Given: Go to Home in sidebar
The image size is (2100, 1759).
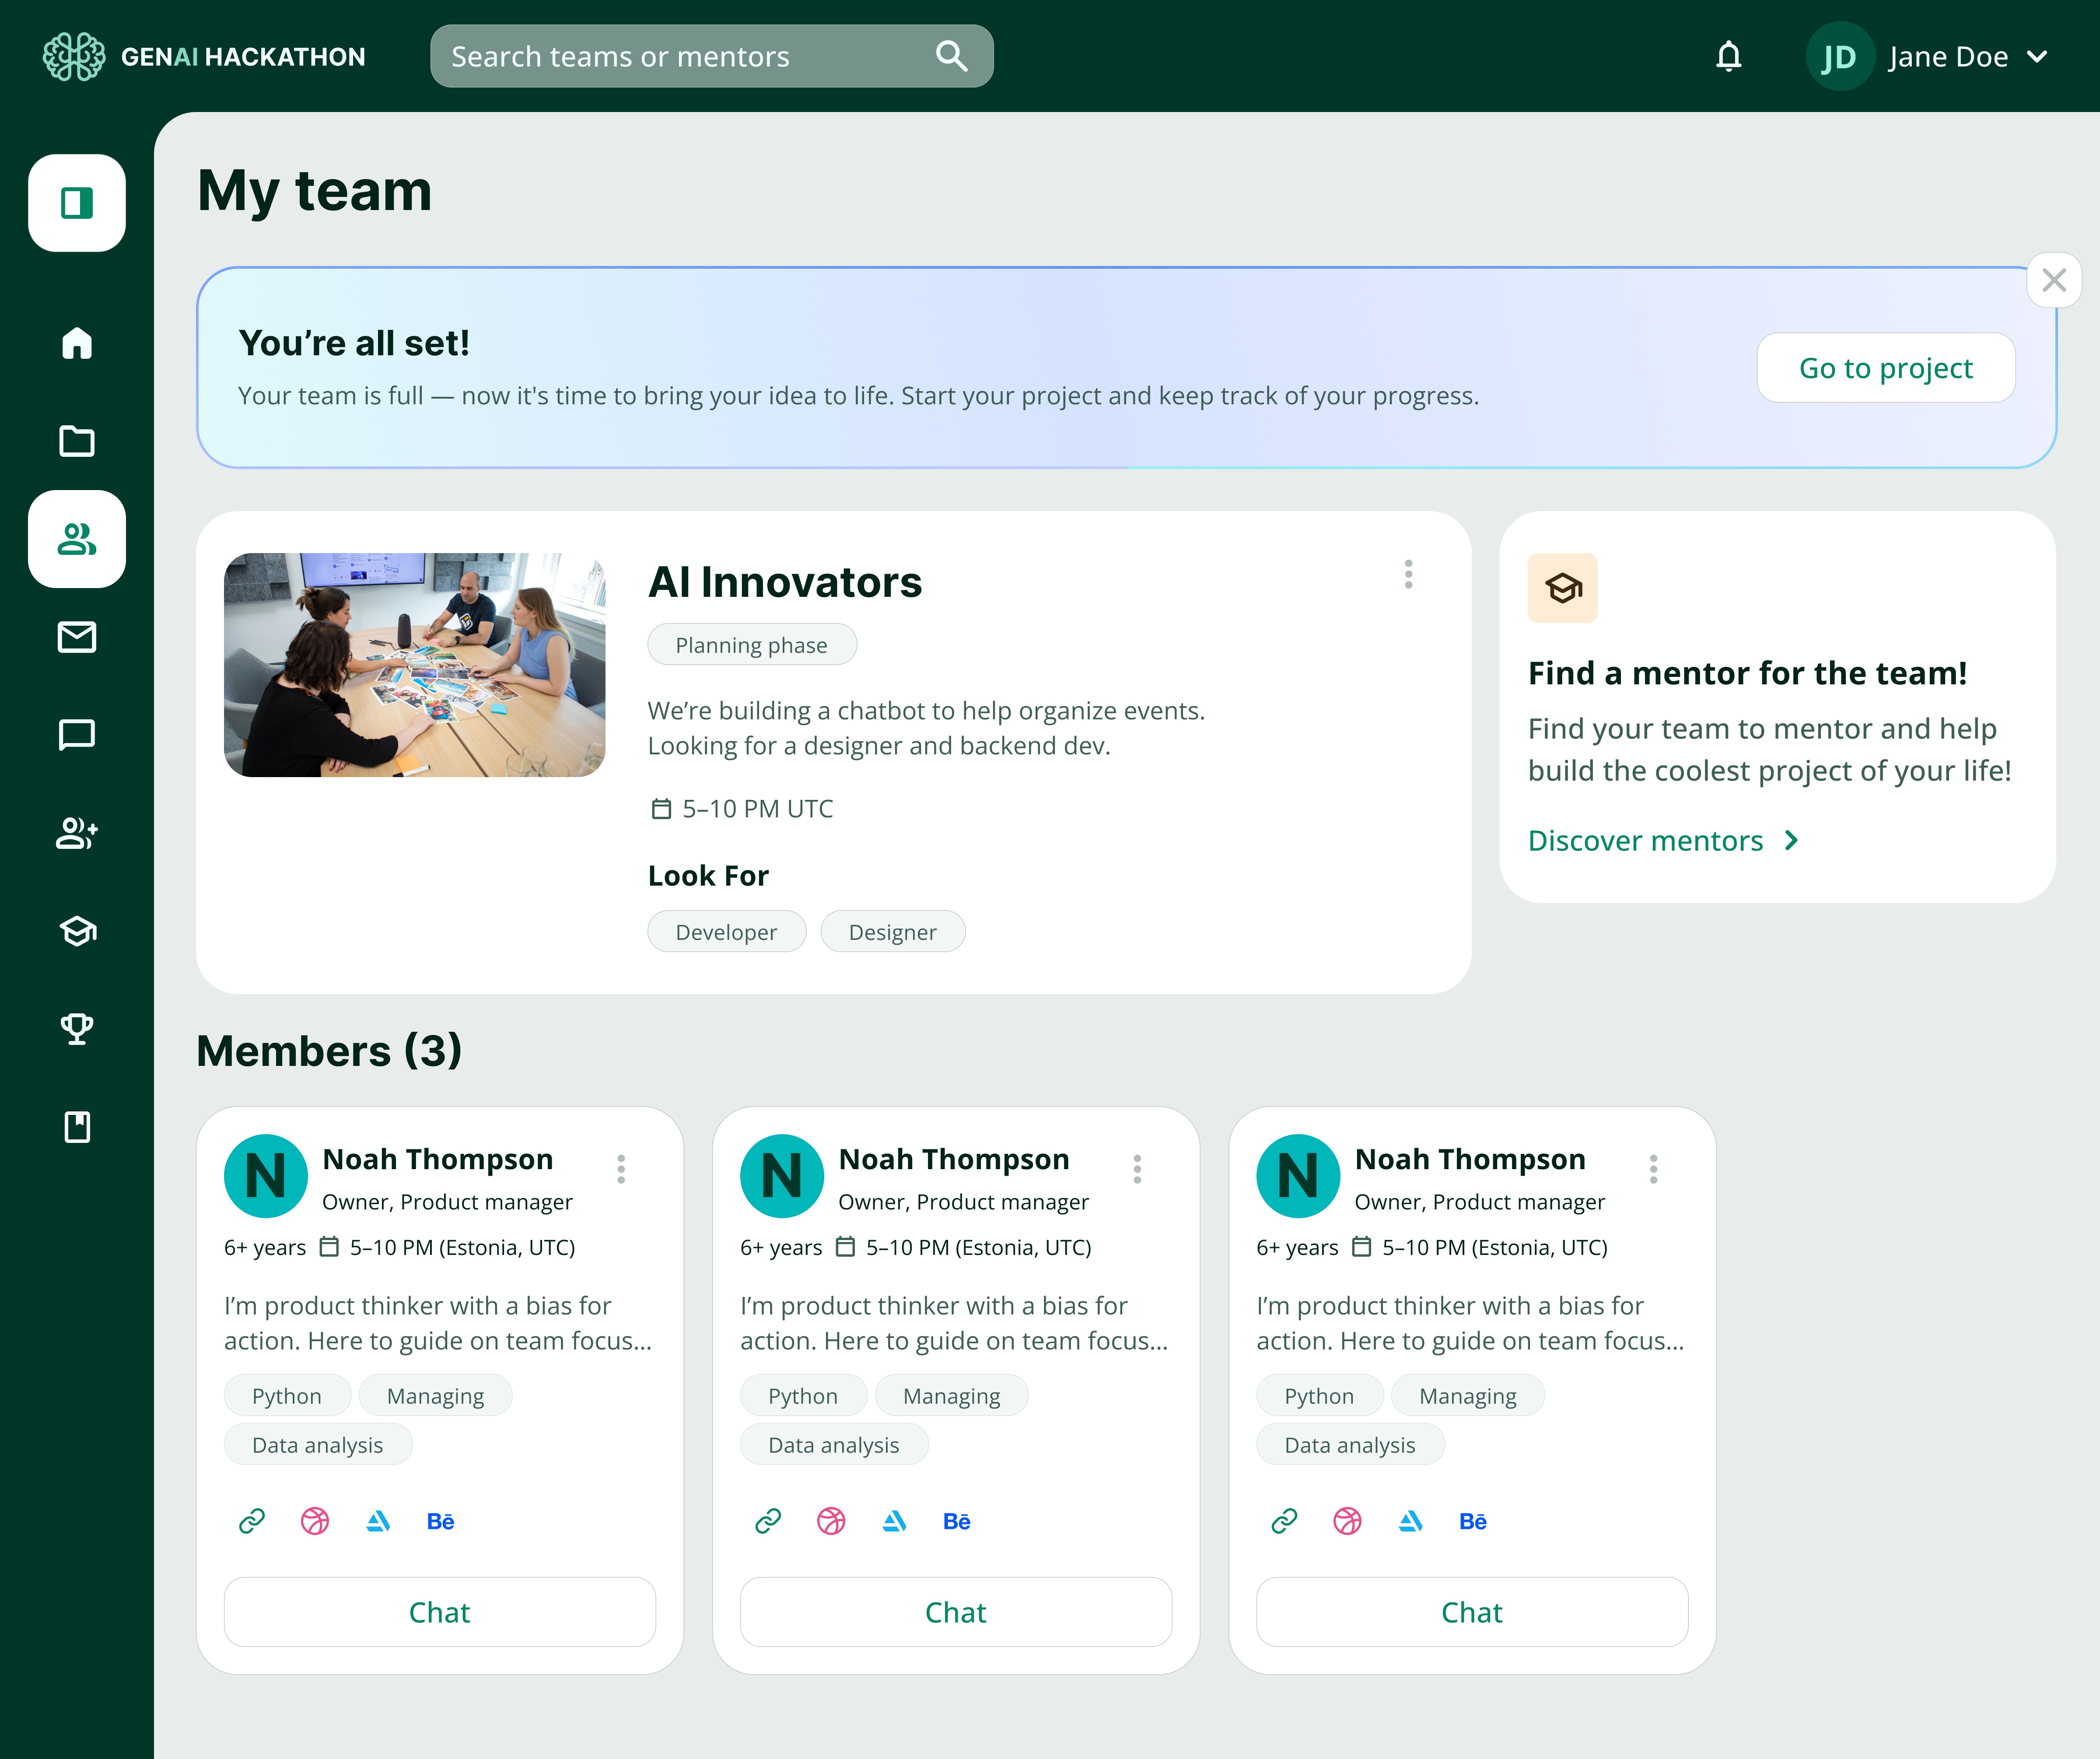Looking at the screenshot, I should tap(77, 343).
